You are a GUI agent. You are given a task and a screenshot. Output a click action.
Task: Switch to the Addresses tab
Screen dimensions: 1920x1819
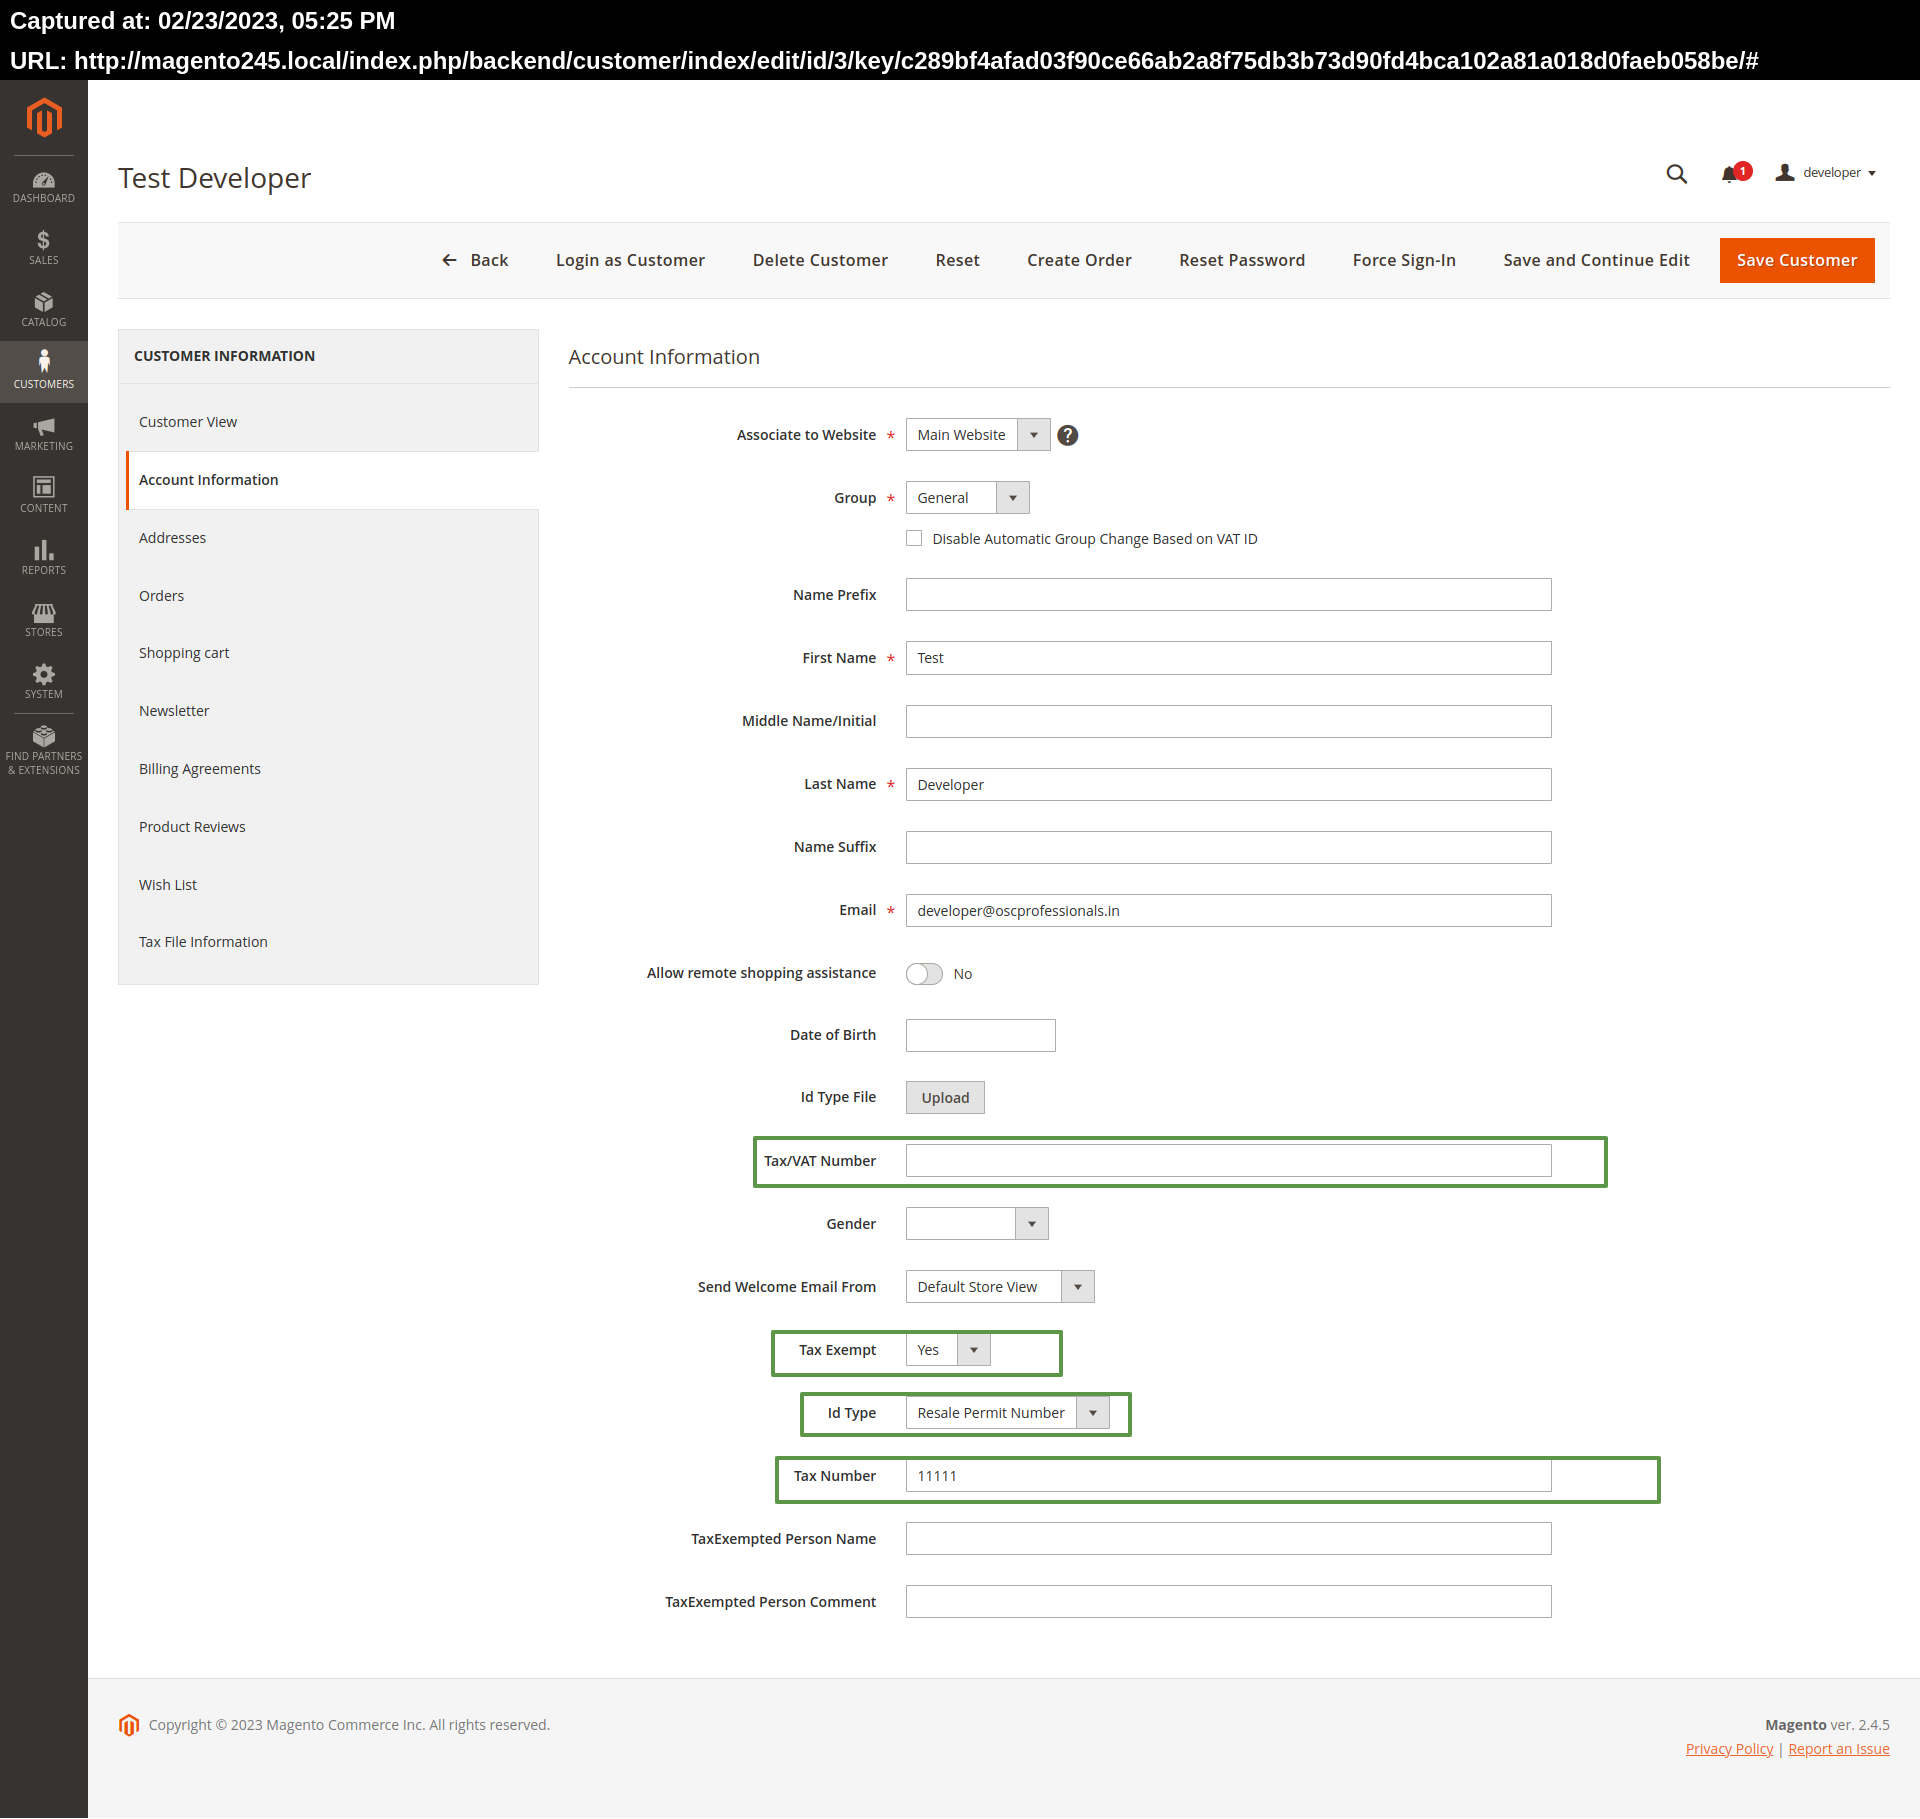tap(172, 537)
